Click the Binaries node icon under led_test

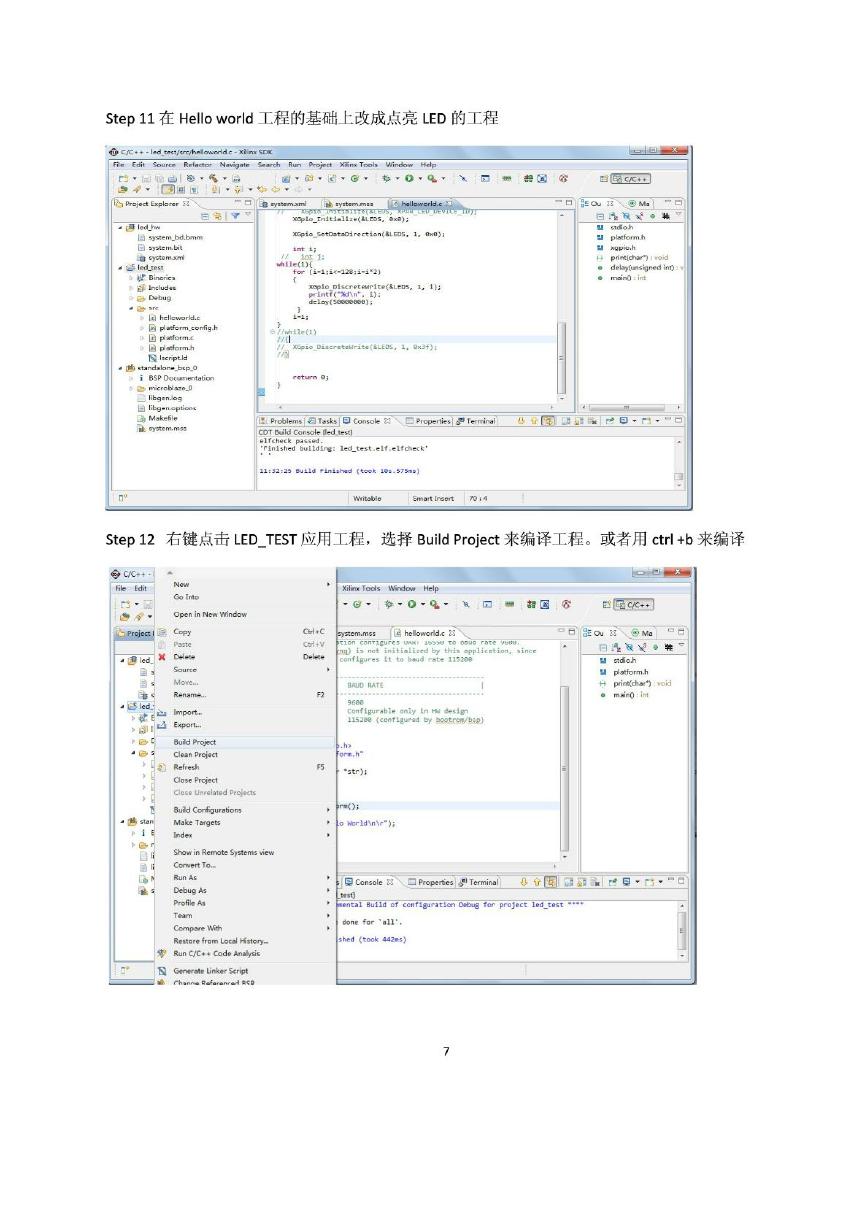pyautogui.click(x=141, y=278)
